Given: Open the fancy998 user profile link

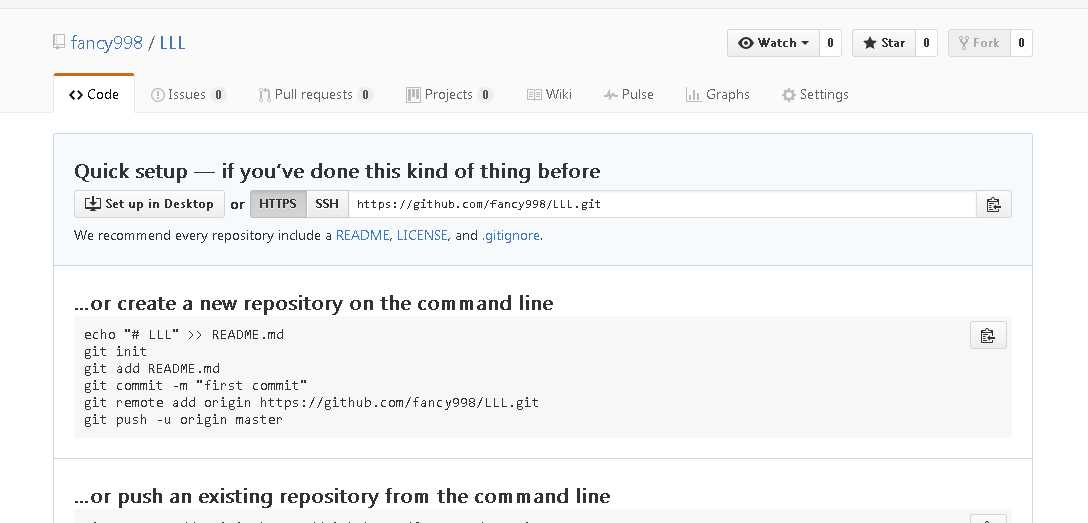Looking at the screenshot, I should pyautogui.click(x=107, y=43).
